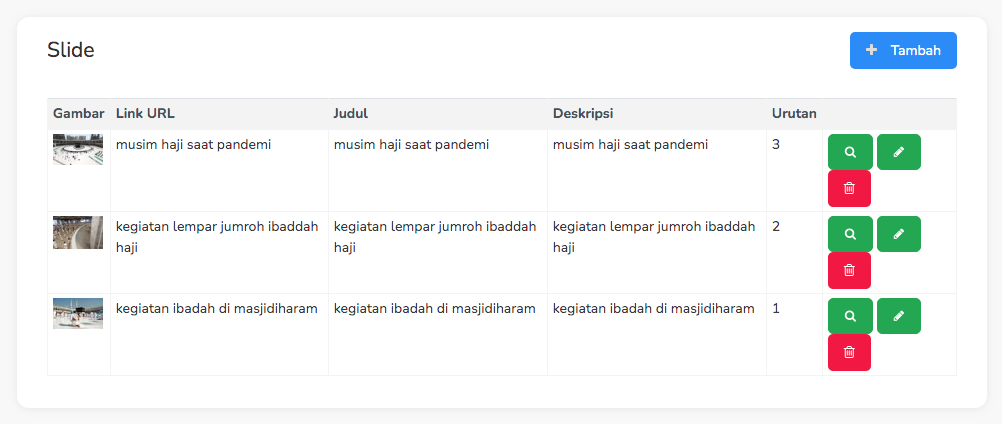Click the Deskripsi column header
Viewport: 1002px width, 424px height.
[582, 113]
